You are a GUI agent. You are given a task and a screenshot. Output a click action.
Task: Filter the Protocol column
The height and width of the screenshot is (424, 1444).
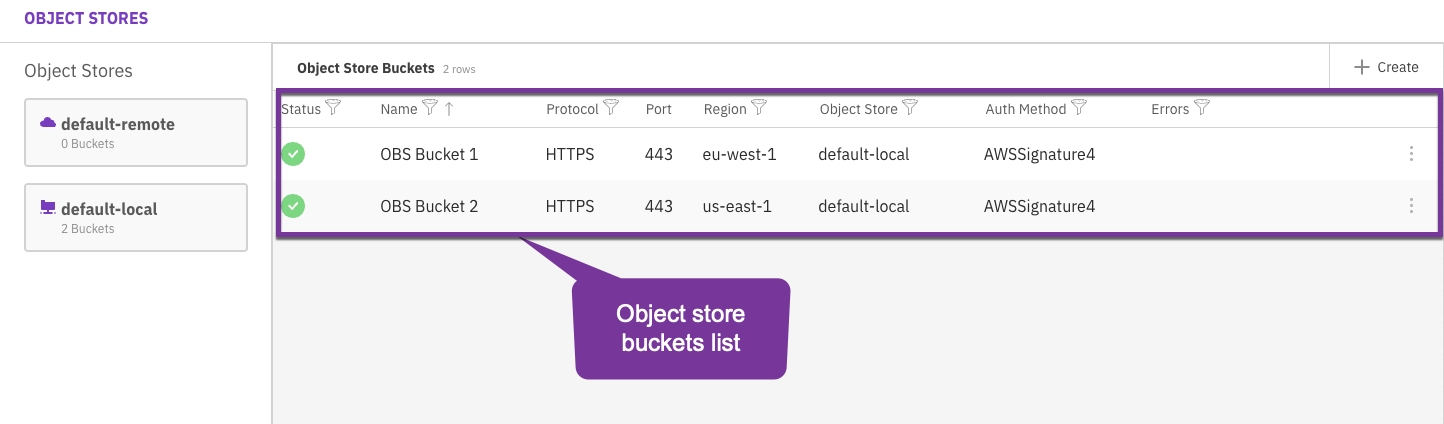611,108
